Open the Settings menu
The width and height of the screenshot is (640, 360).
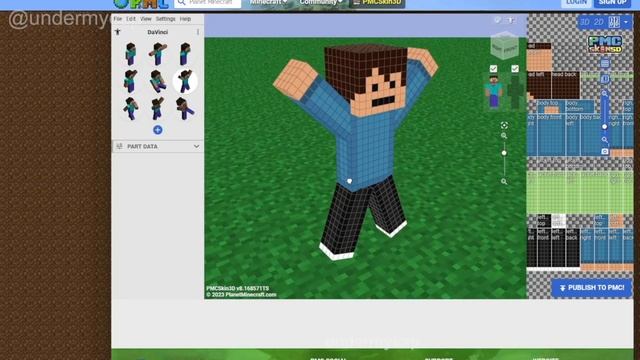165,19
